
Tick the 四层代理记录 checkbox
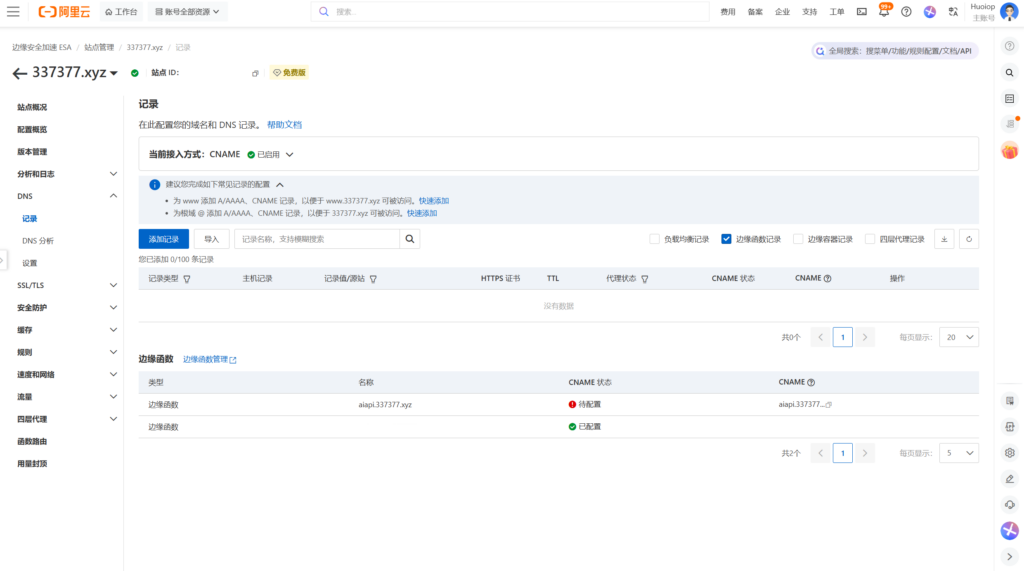pyautogui.click(x=870, y=239)
